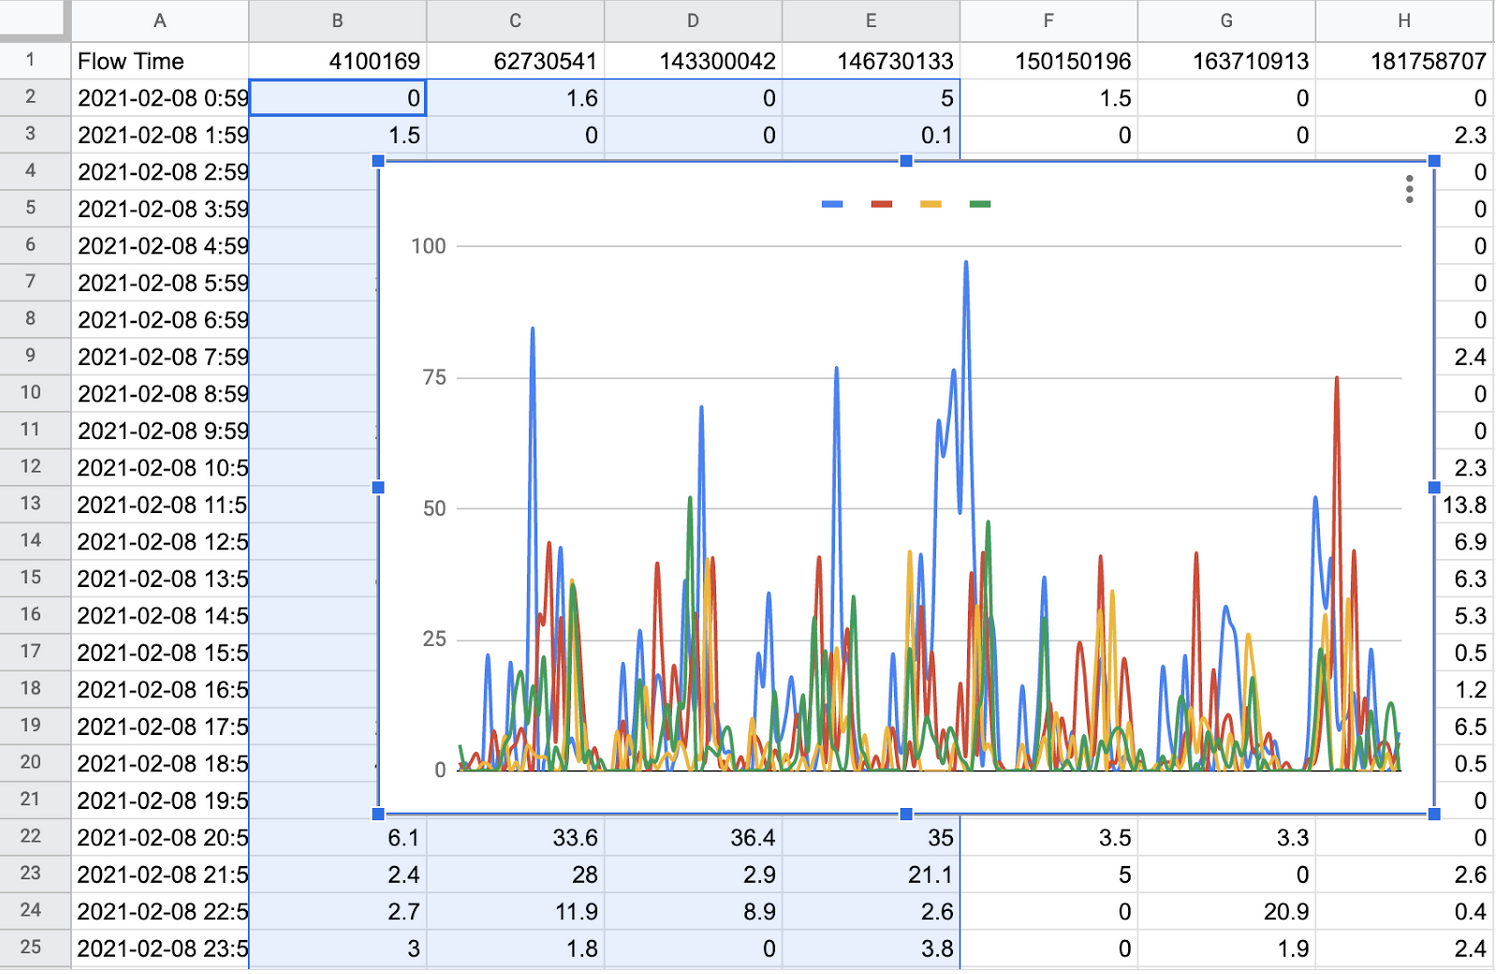Click the chart's top-left resize handle
This screenshot has height=974, width=1496.
tap(378, 161)
